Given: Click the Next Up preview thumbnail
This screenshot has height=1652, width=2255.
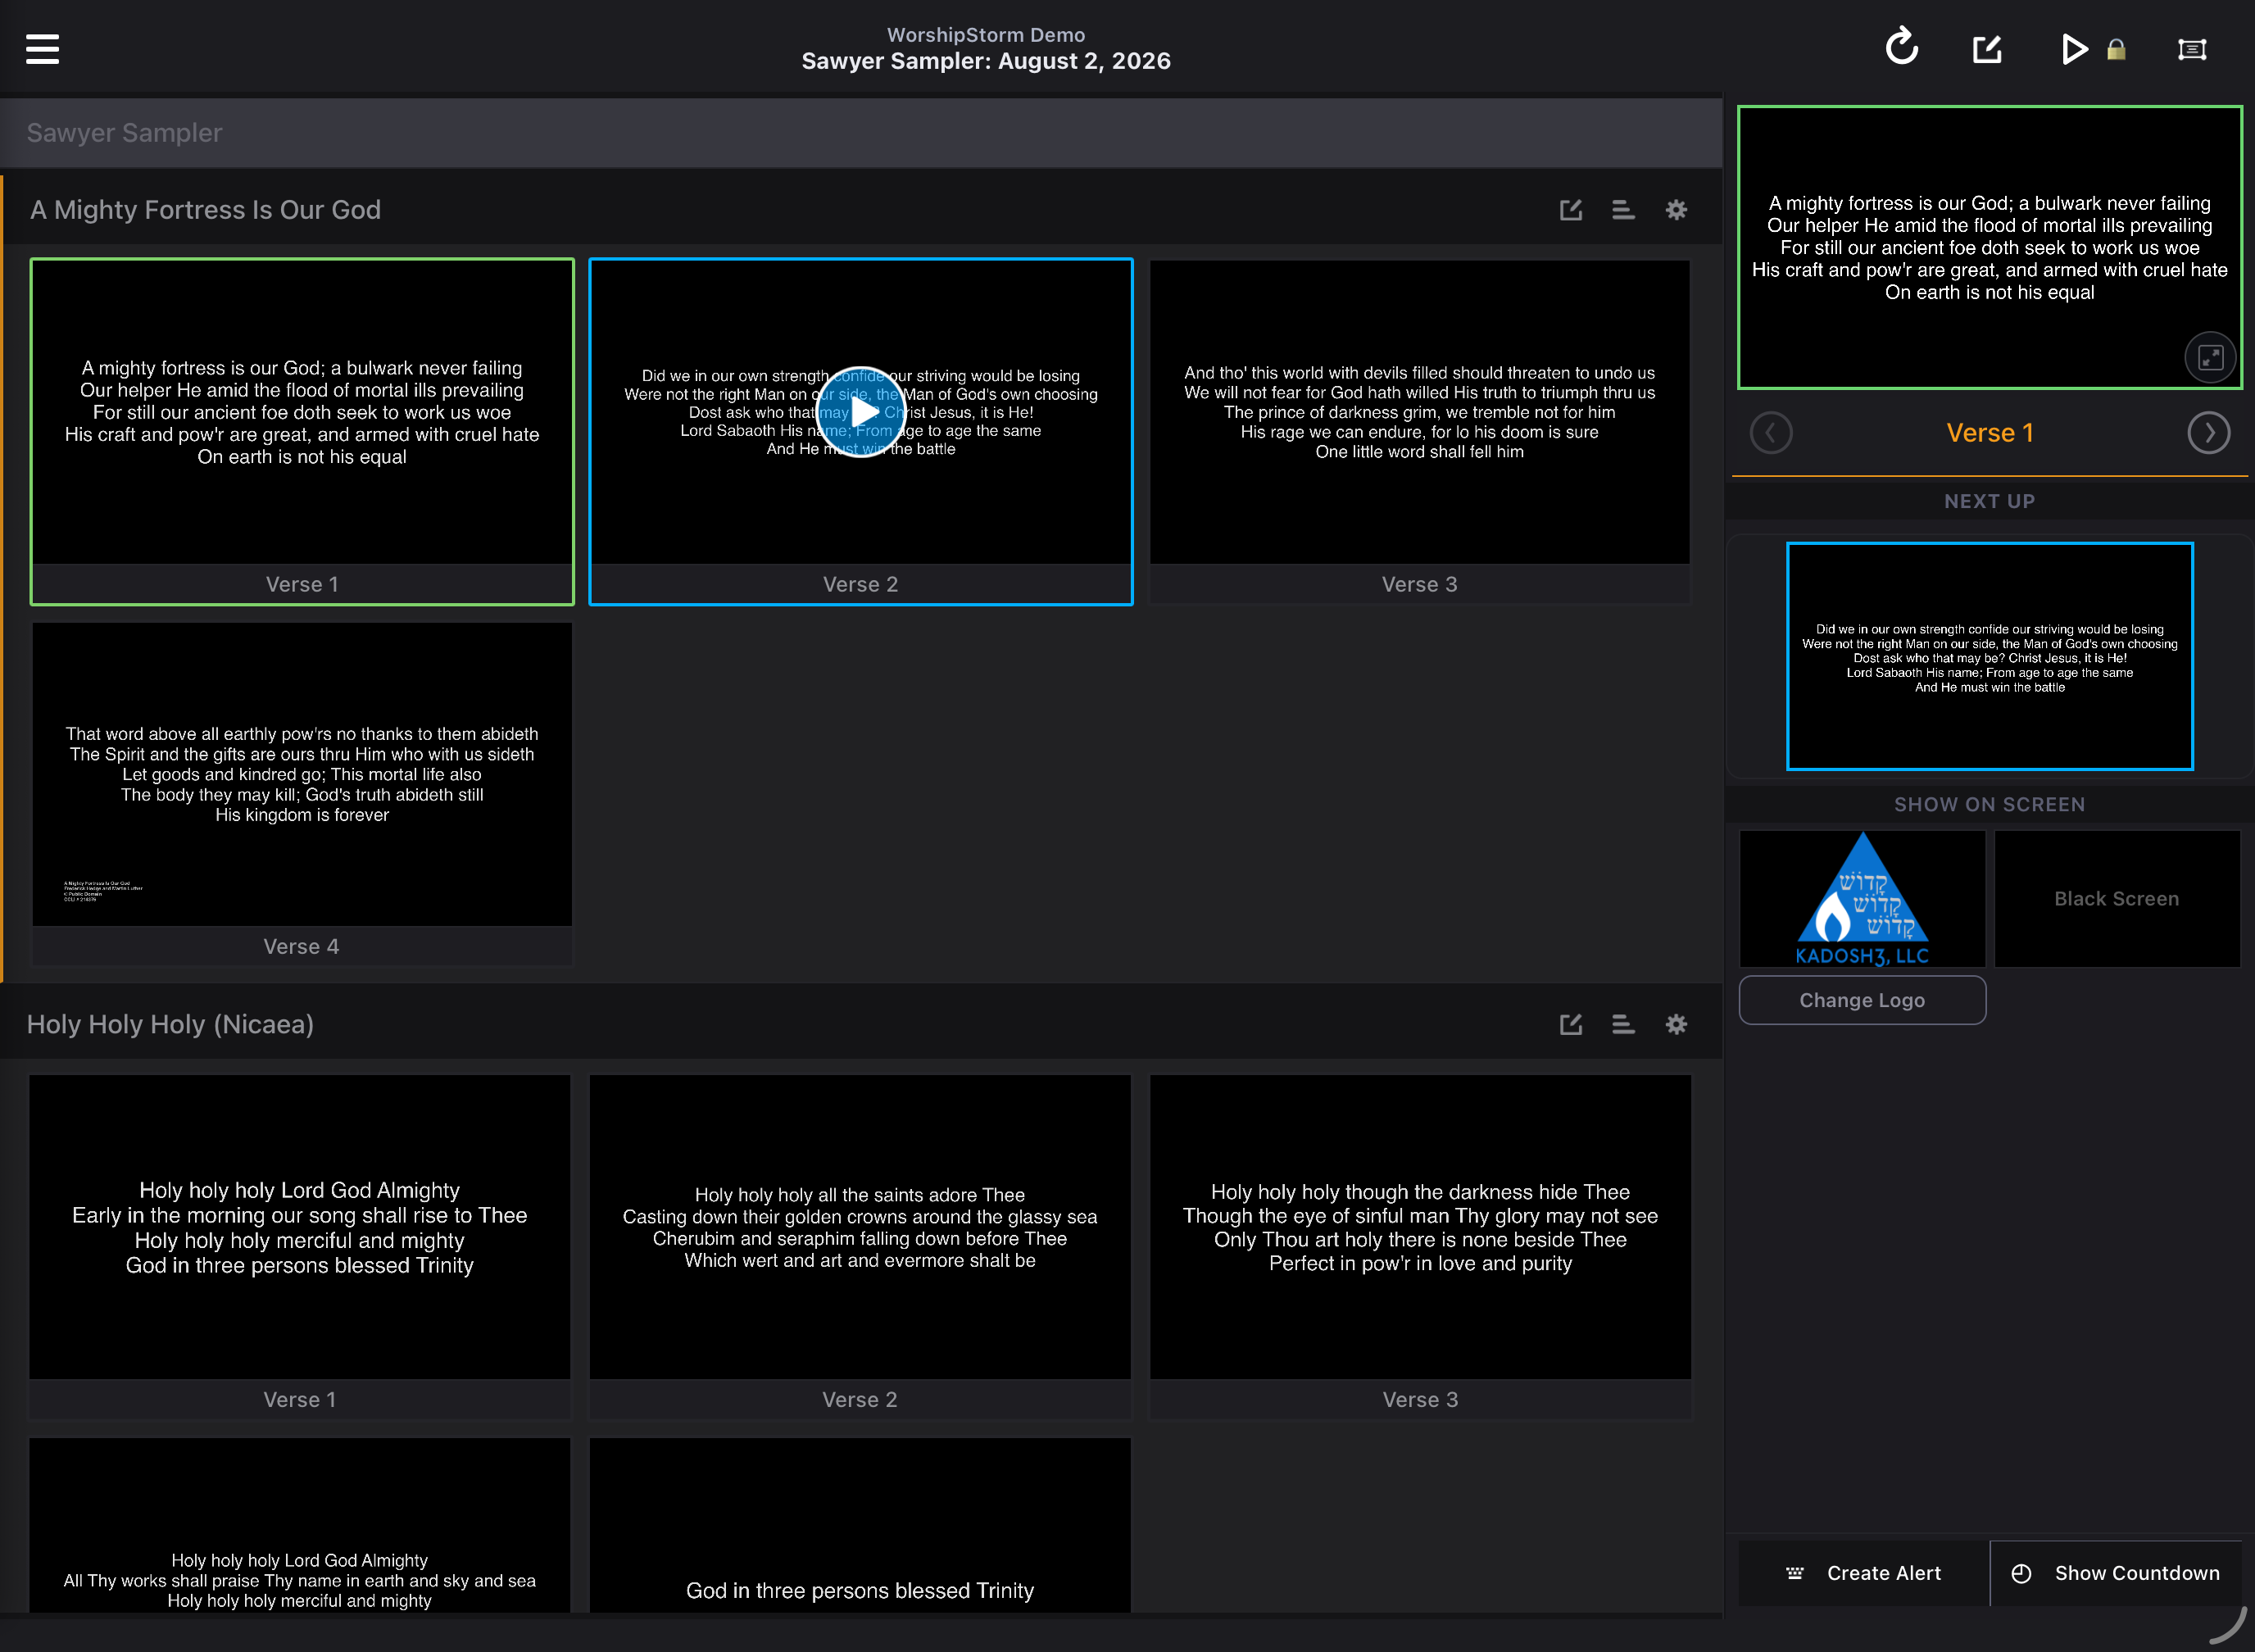Looking at the screenshot, I should [x=1989, y=656].
